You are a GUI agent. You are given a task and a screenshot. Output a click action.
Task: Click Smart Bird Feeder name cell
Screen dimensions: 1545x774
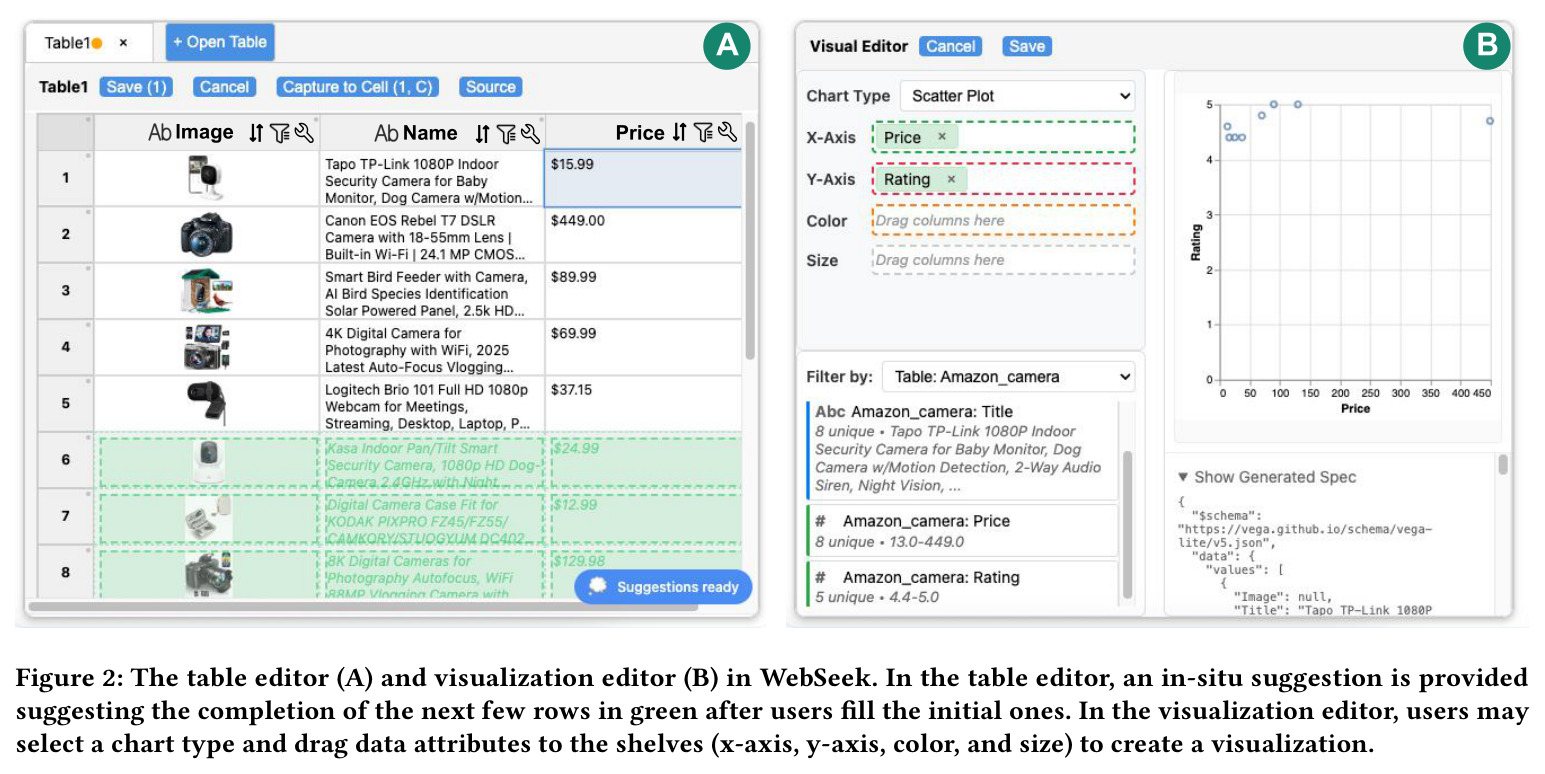coord(432,291)
